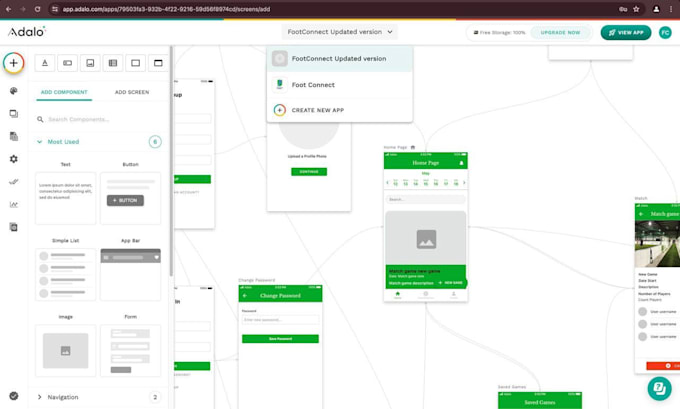Click the image placeholder on Home Page screen
The width and height of the screenshot is (680, 409).
(x=426, y=238)
